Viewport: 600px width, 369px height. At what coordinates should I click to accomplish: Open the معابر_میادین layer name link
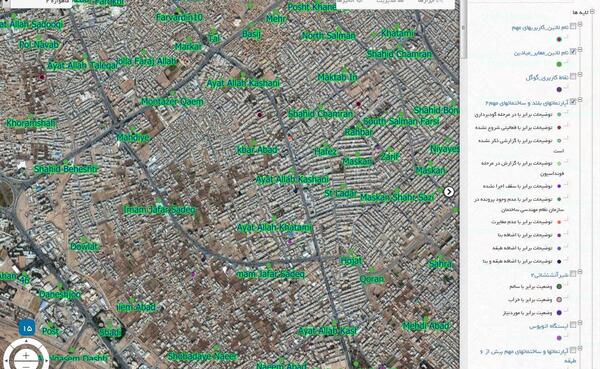coord(541,53)
